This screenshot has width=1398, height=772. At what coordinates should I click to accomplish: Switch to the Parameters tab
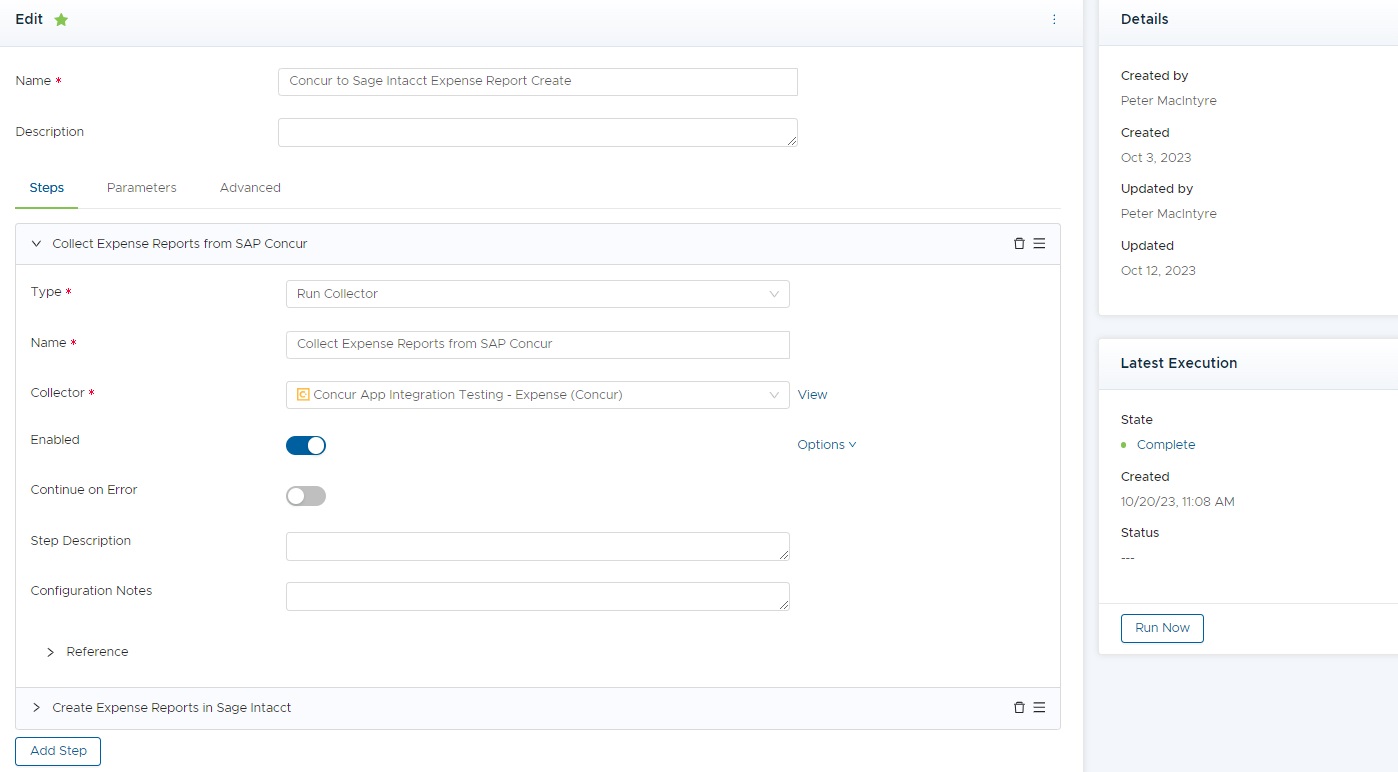(141, 187)
